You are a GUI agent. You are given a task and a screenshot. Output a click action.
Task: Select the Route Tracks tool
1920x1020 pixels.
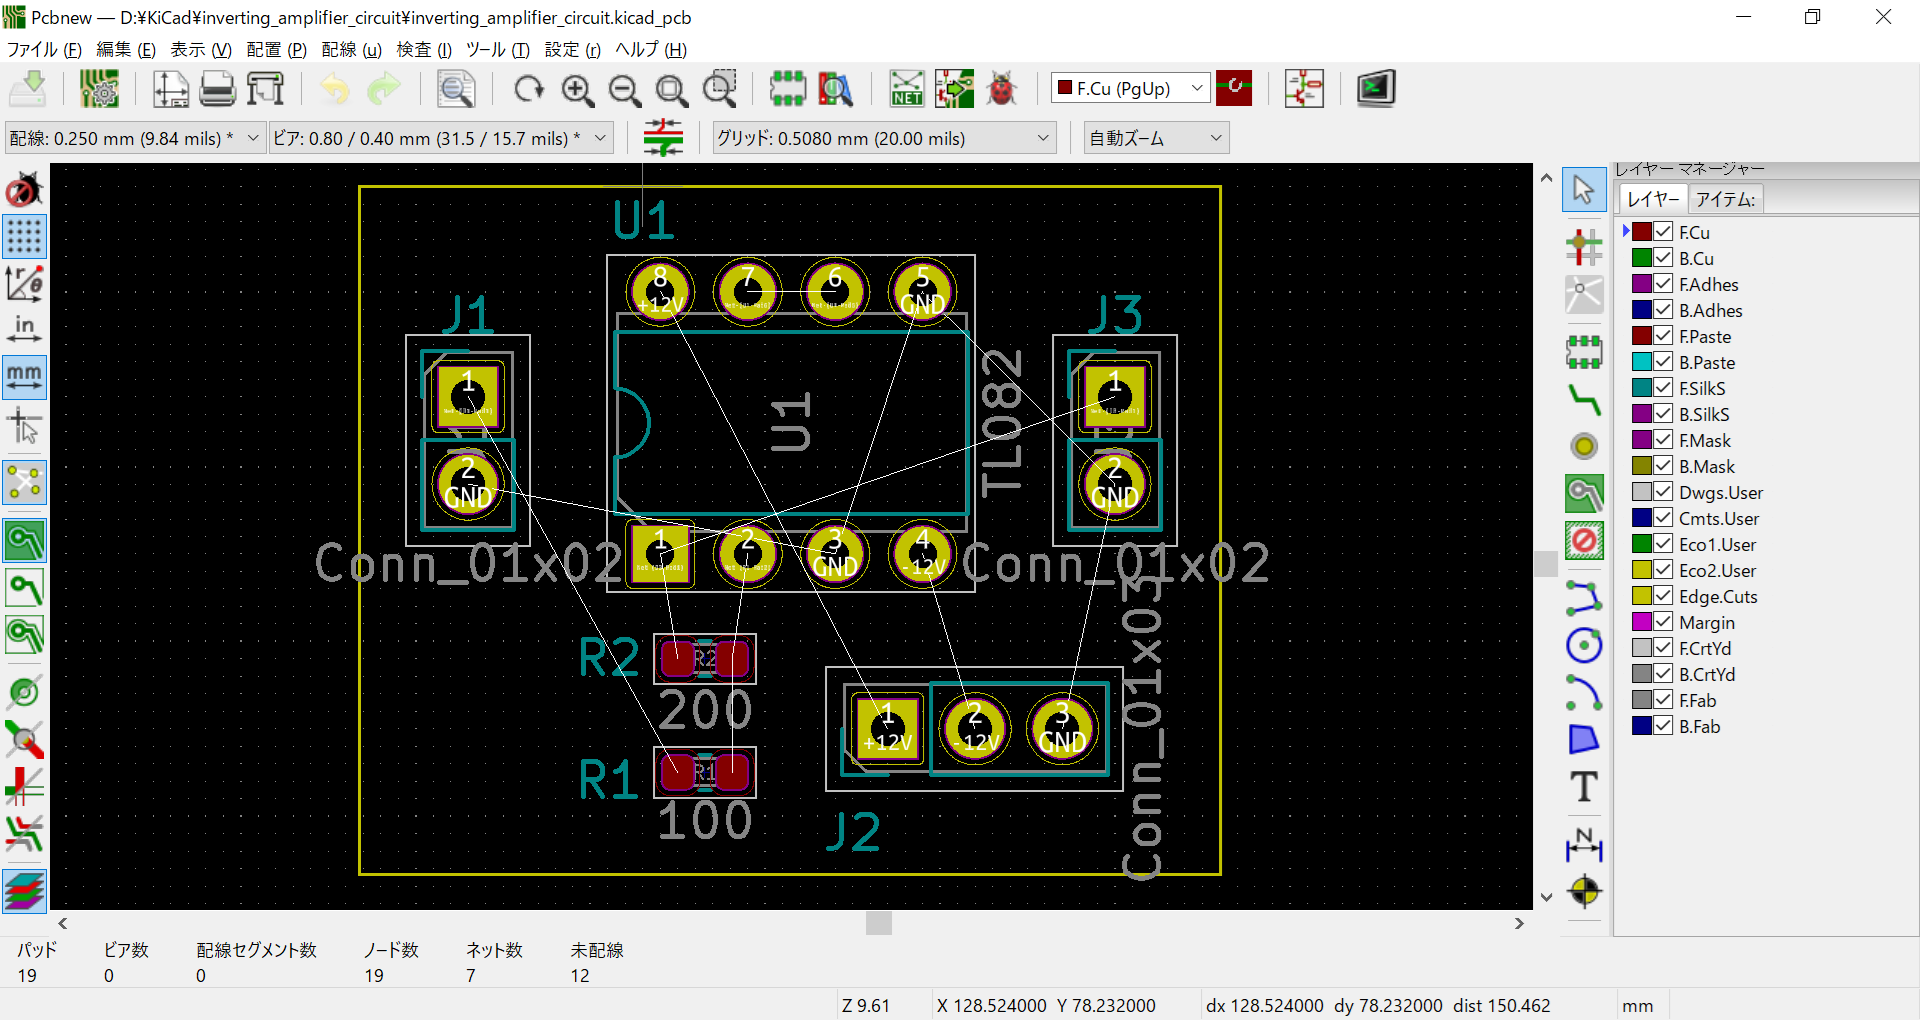tap(1584, 400)
